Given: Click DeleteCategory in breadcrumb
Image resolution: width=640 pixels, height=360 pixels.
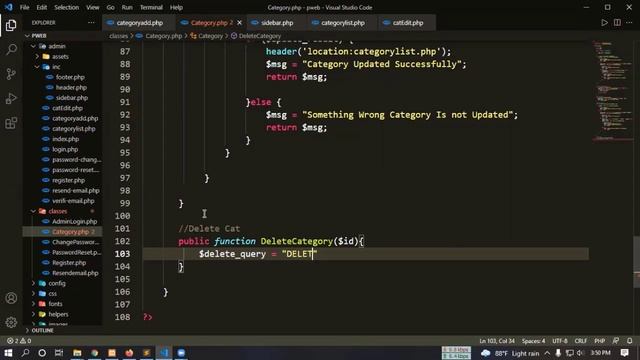Looking at the screenshot, I should pos(260,36).
